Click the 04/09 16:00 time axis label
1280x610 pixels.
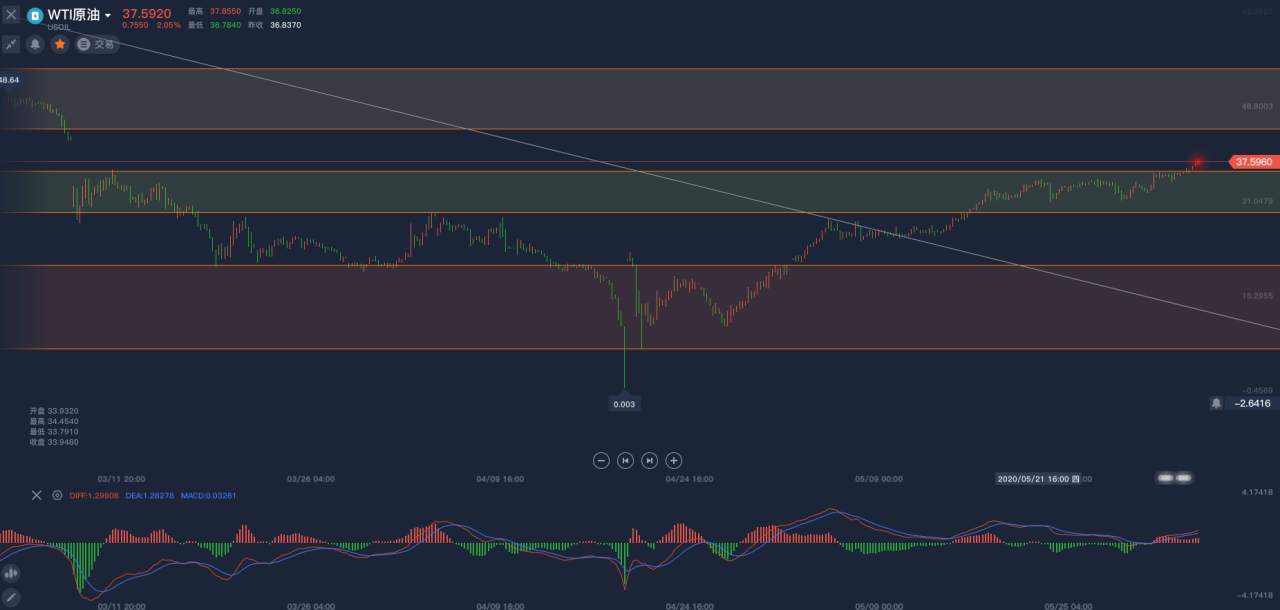pyautogui.click(x=500, y=479)
